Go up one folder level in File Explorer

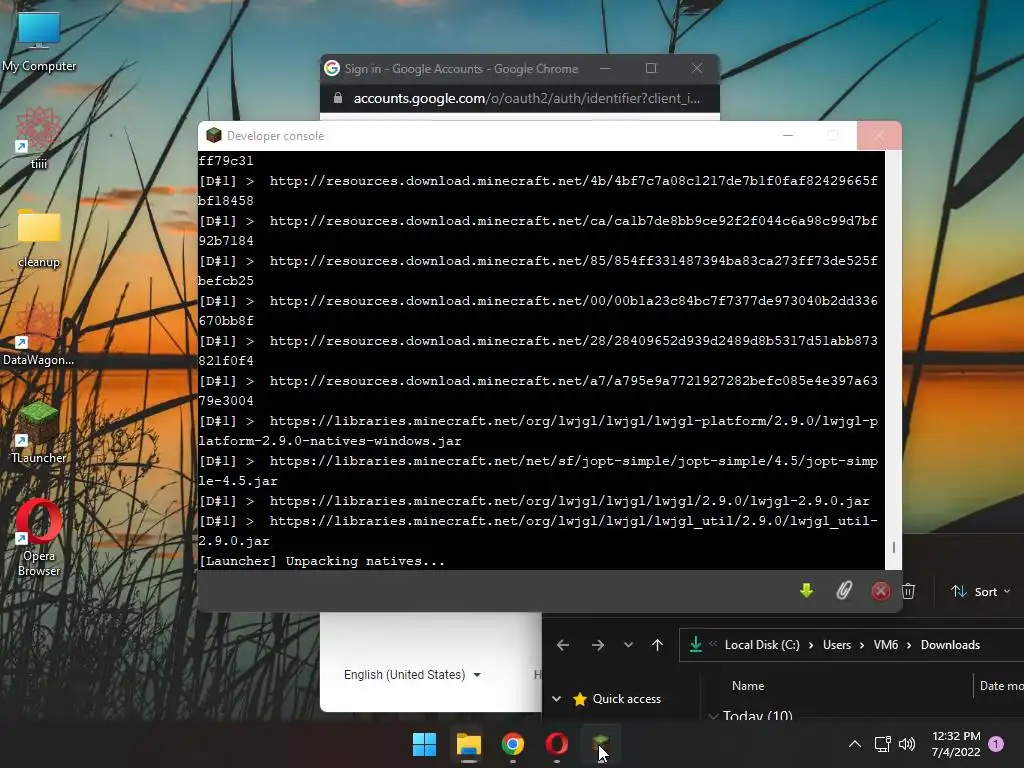[x=658, y=645]
